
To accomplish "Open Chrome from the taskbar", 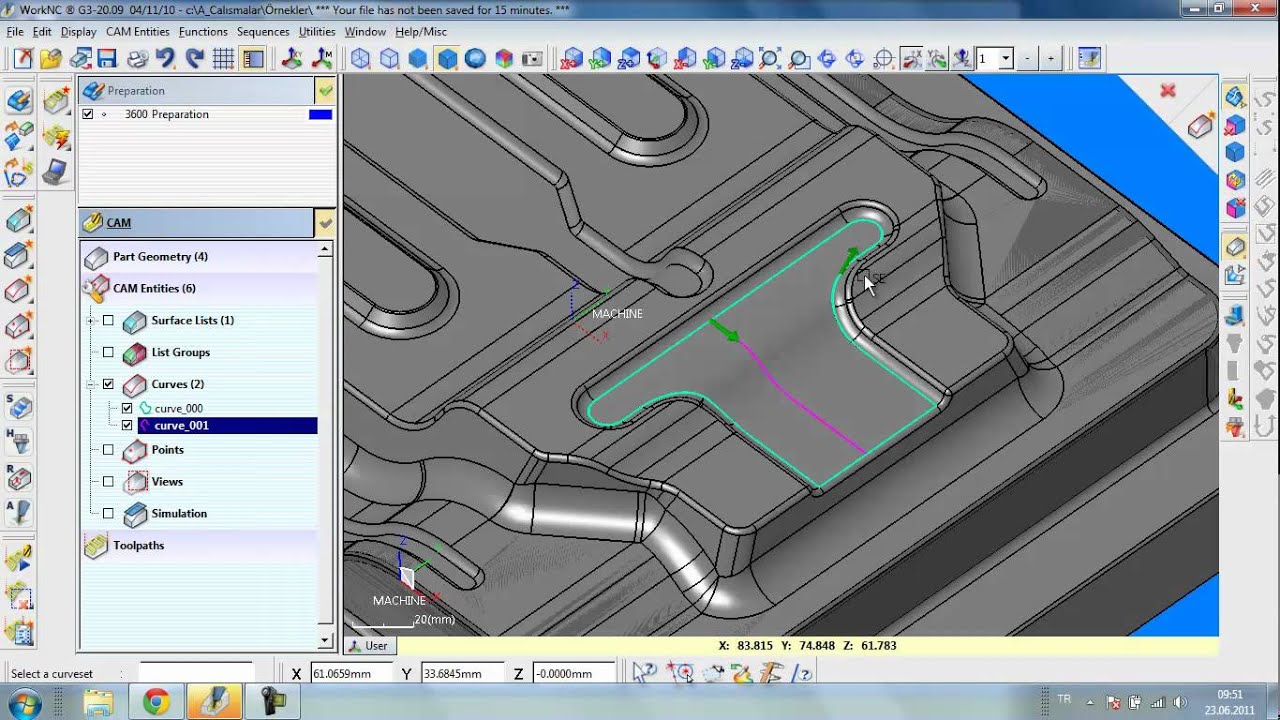I will click(155, 702).
